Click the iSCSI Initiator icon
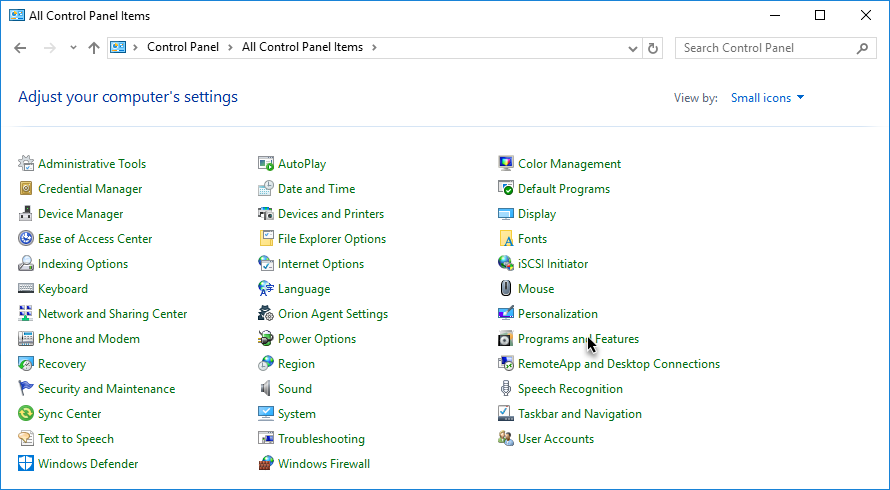The width and height of the screenshot is (890, 490). pos(506,263)
